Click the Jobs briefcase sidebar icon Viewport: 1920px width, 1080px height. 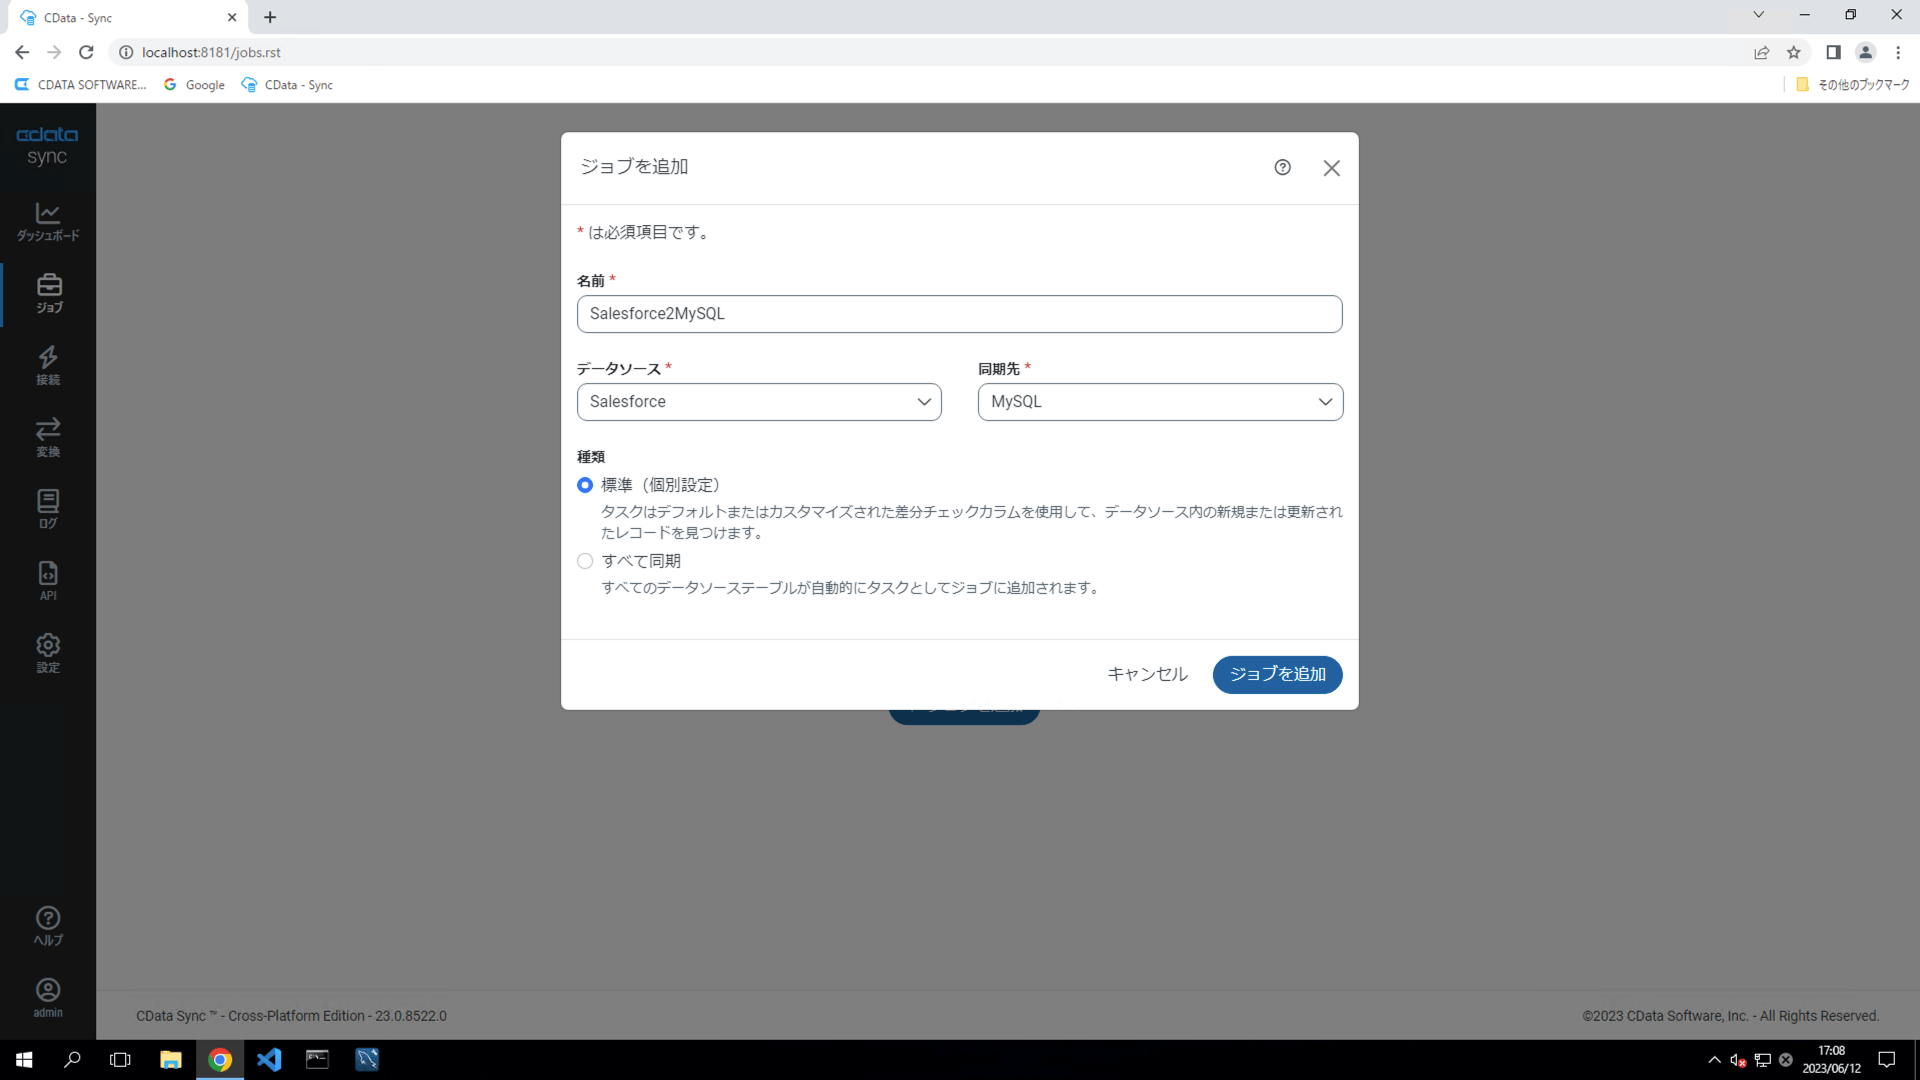click(48, 293)
